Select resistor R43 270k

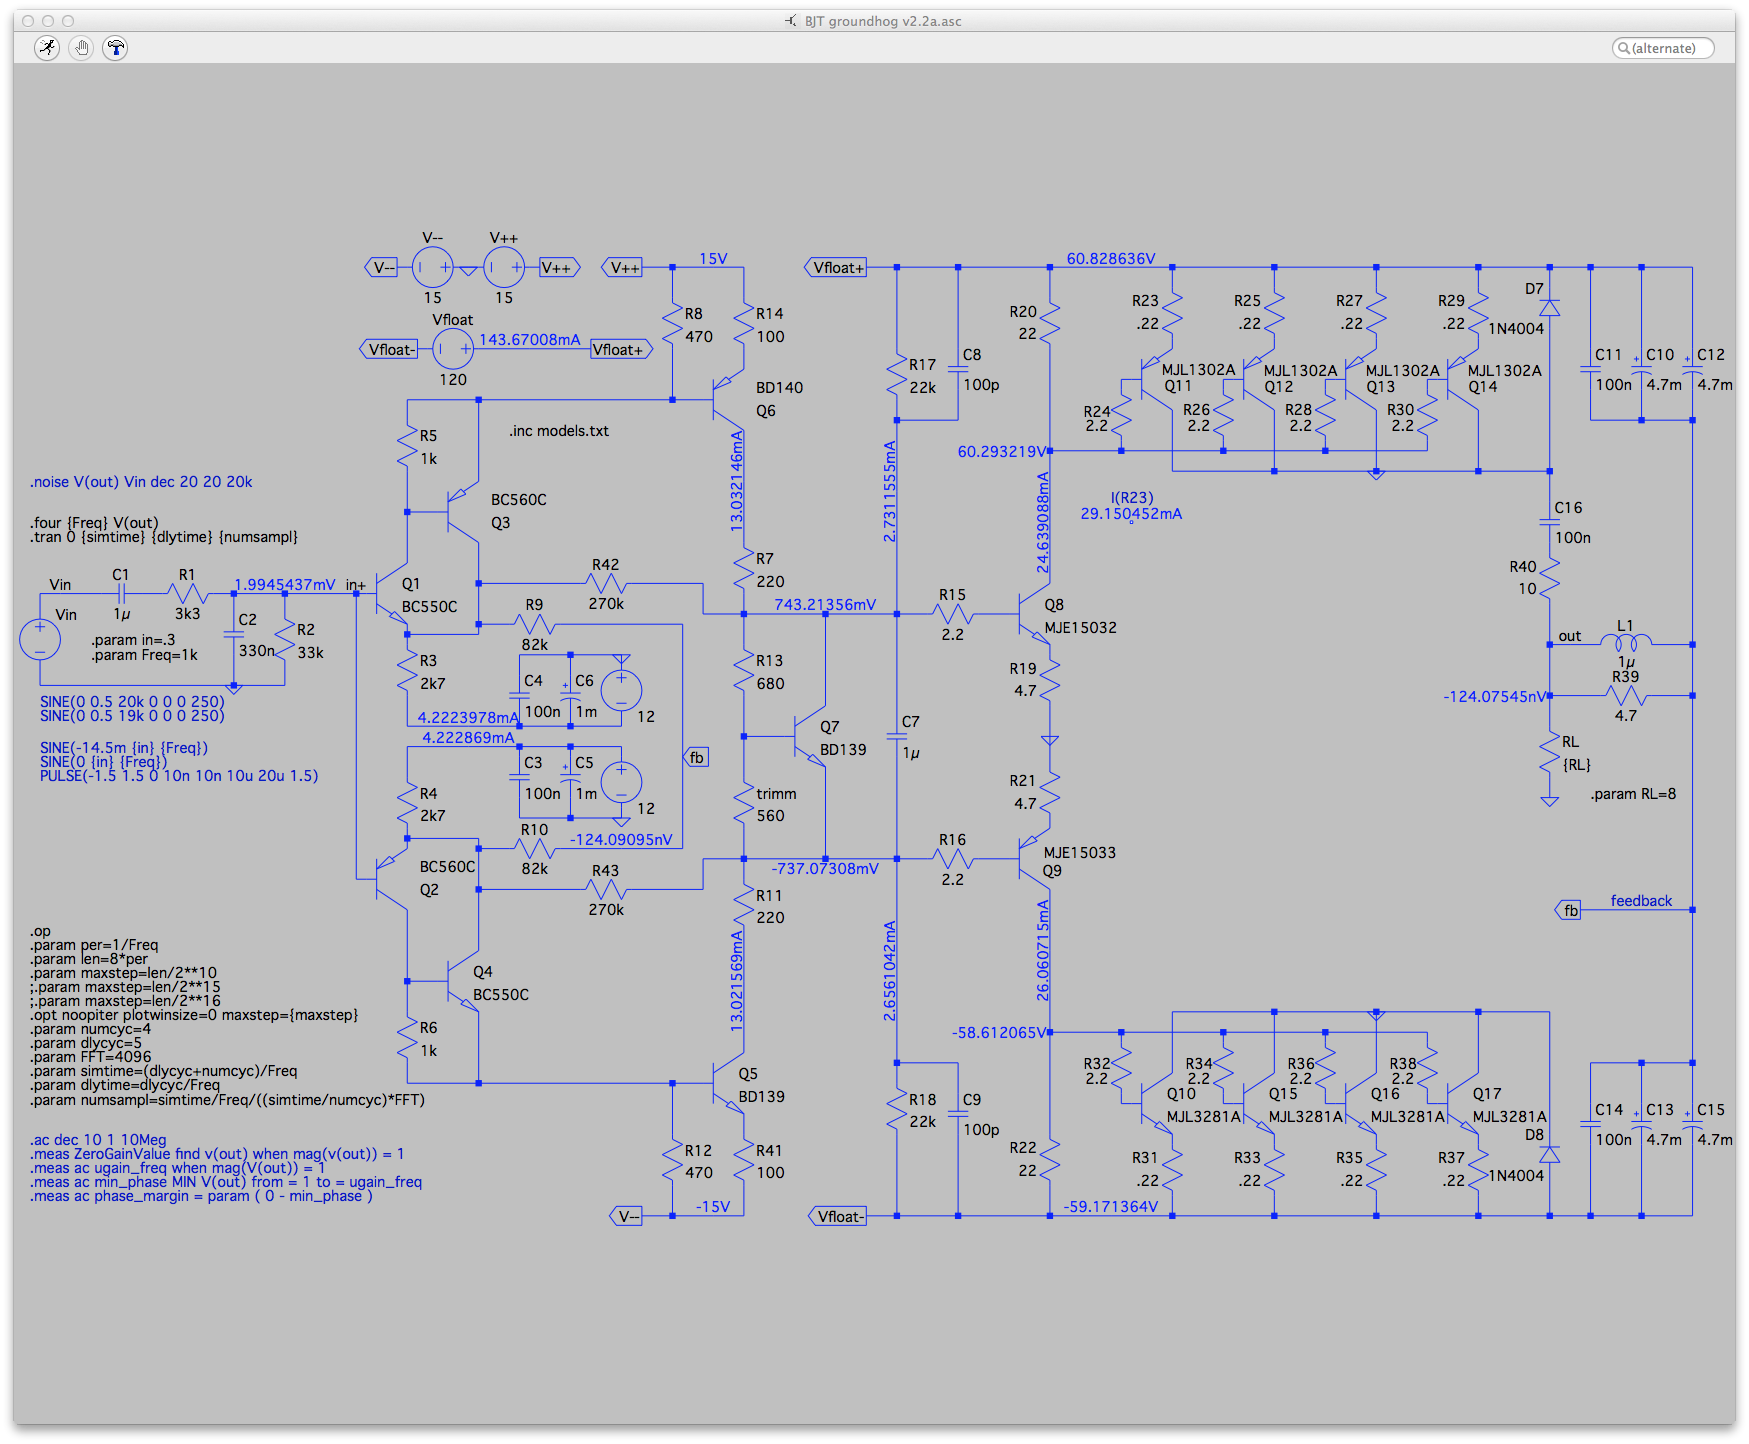pos(606,889)
